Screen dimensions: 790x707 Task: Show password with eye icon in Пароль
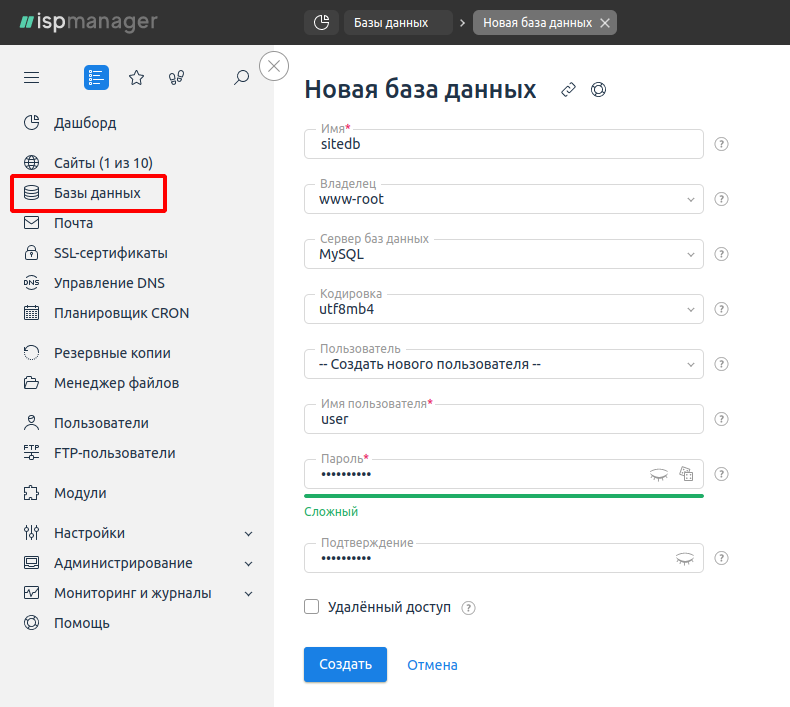pyautogui.click(x=659, y=474)
